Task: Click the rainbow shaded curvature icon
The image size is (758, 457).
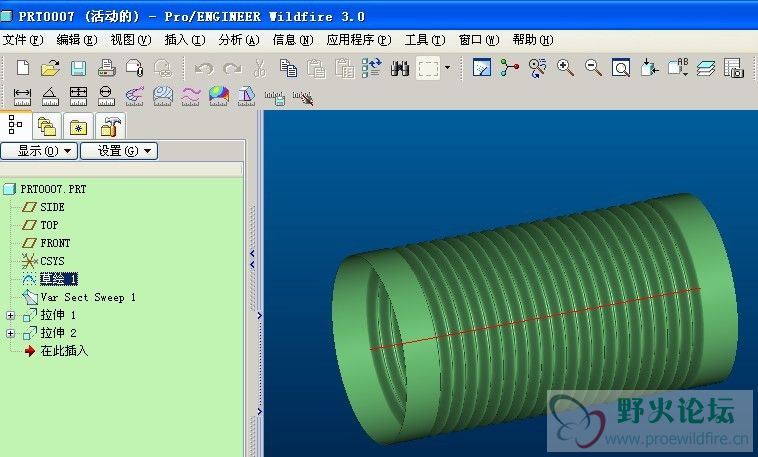Action: [219, 96]
